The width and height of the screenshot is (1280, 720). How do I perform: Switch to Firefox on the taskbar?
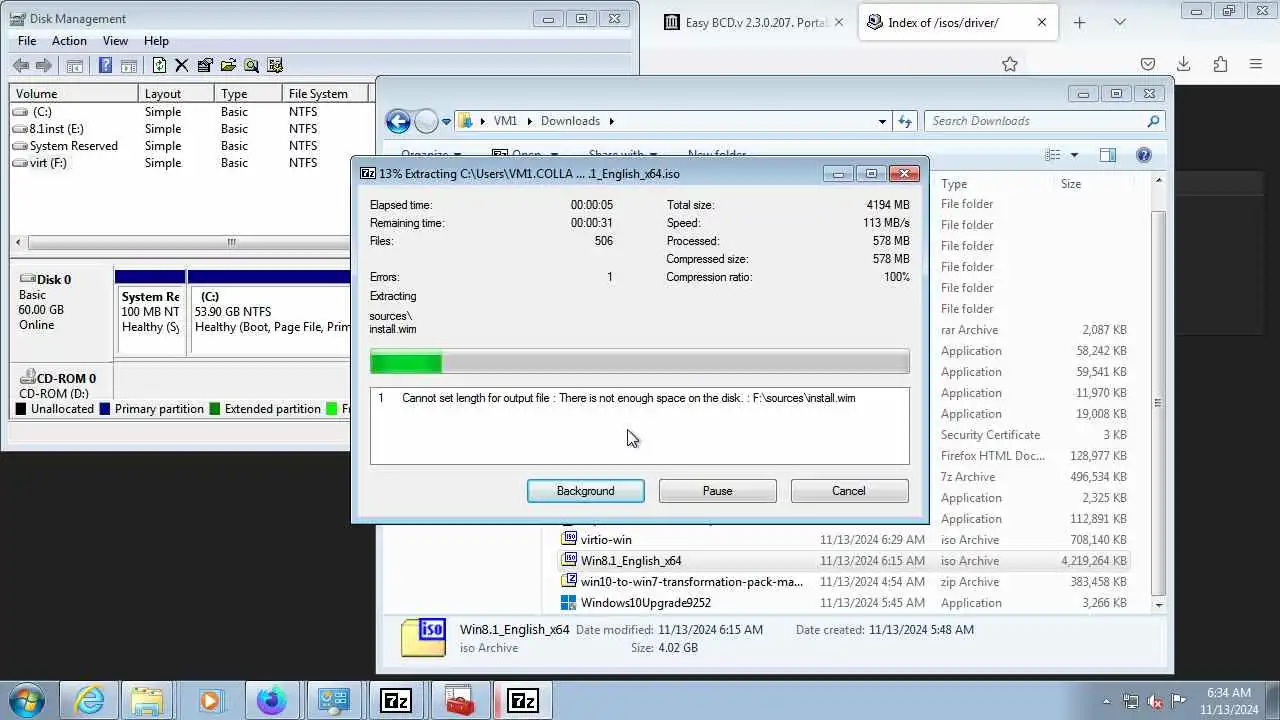271,700
